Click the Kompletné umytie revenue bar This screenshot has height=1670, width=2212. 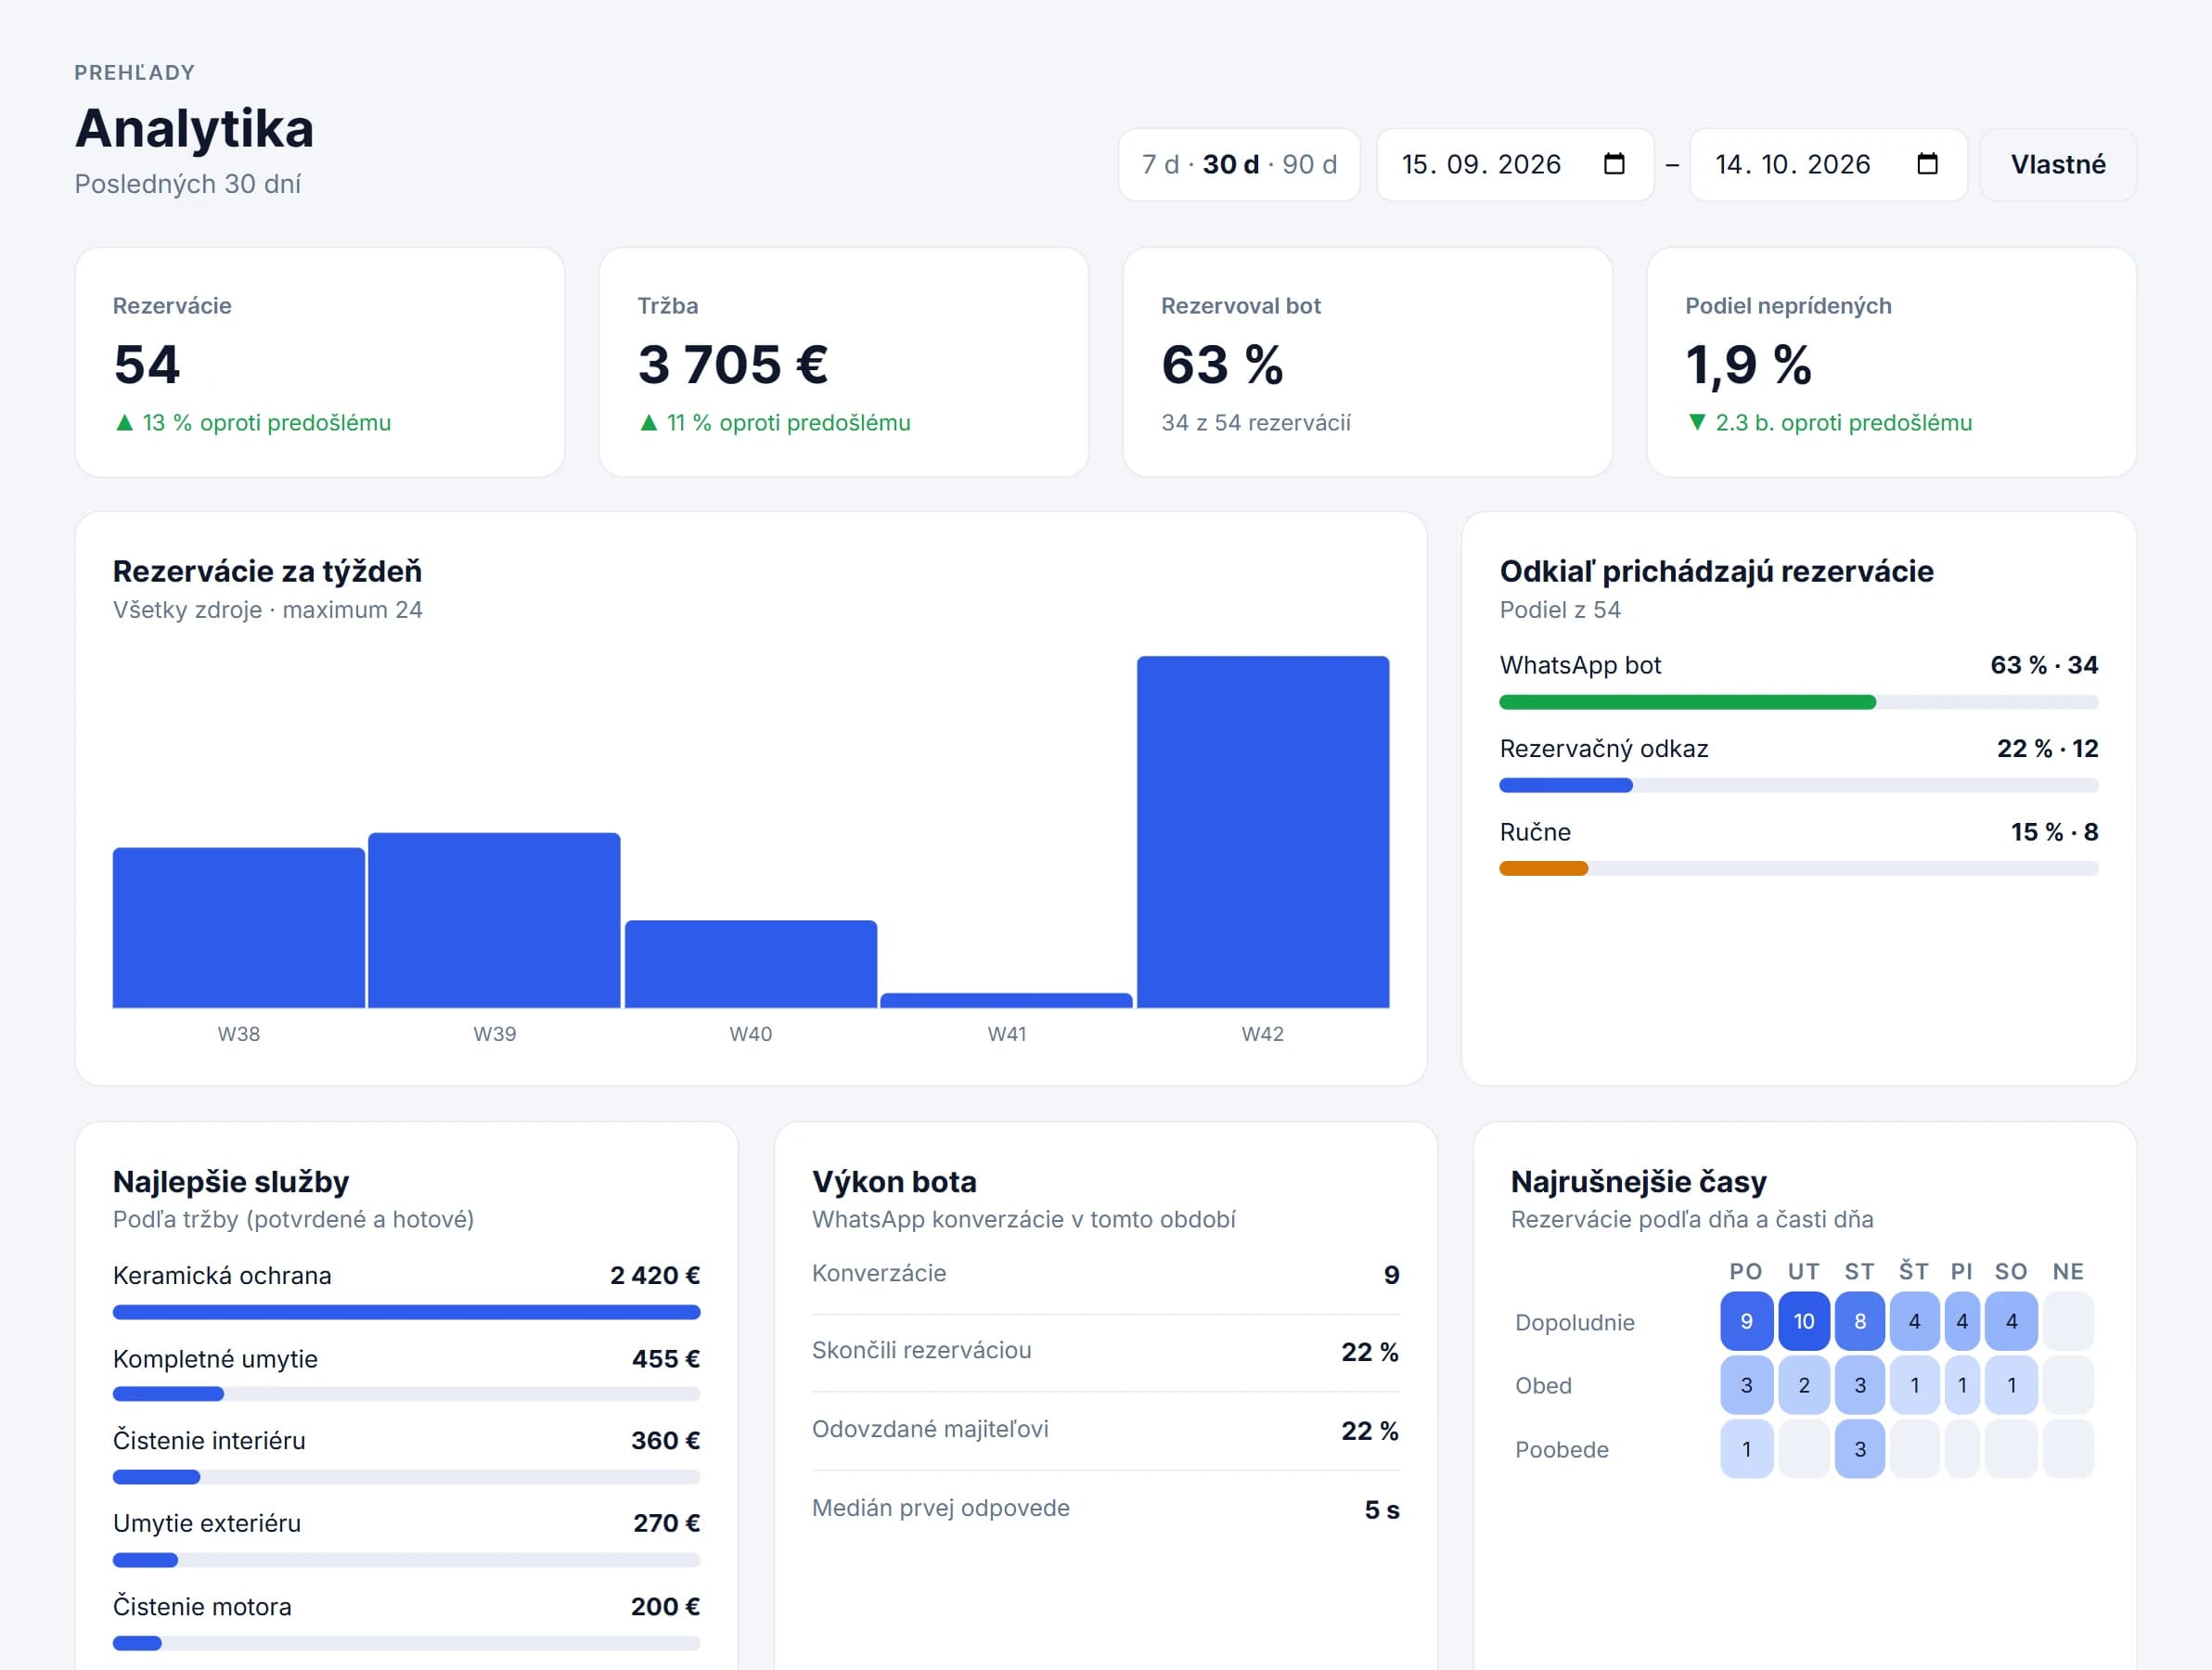point(168,1393)
